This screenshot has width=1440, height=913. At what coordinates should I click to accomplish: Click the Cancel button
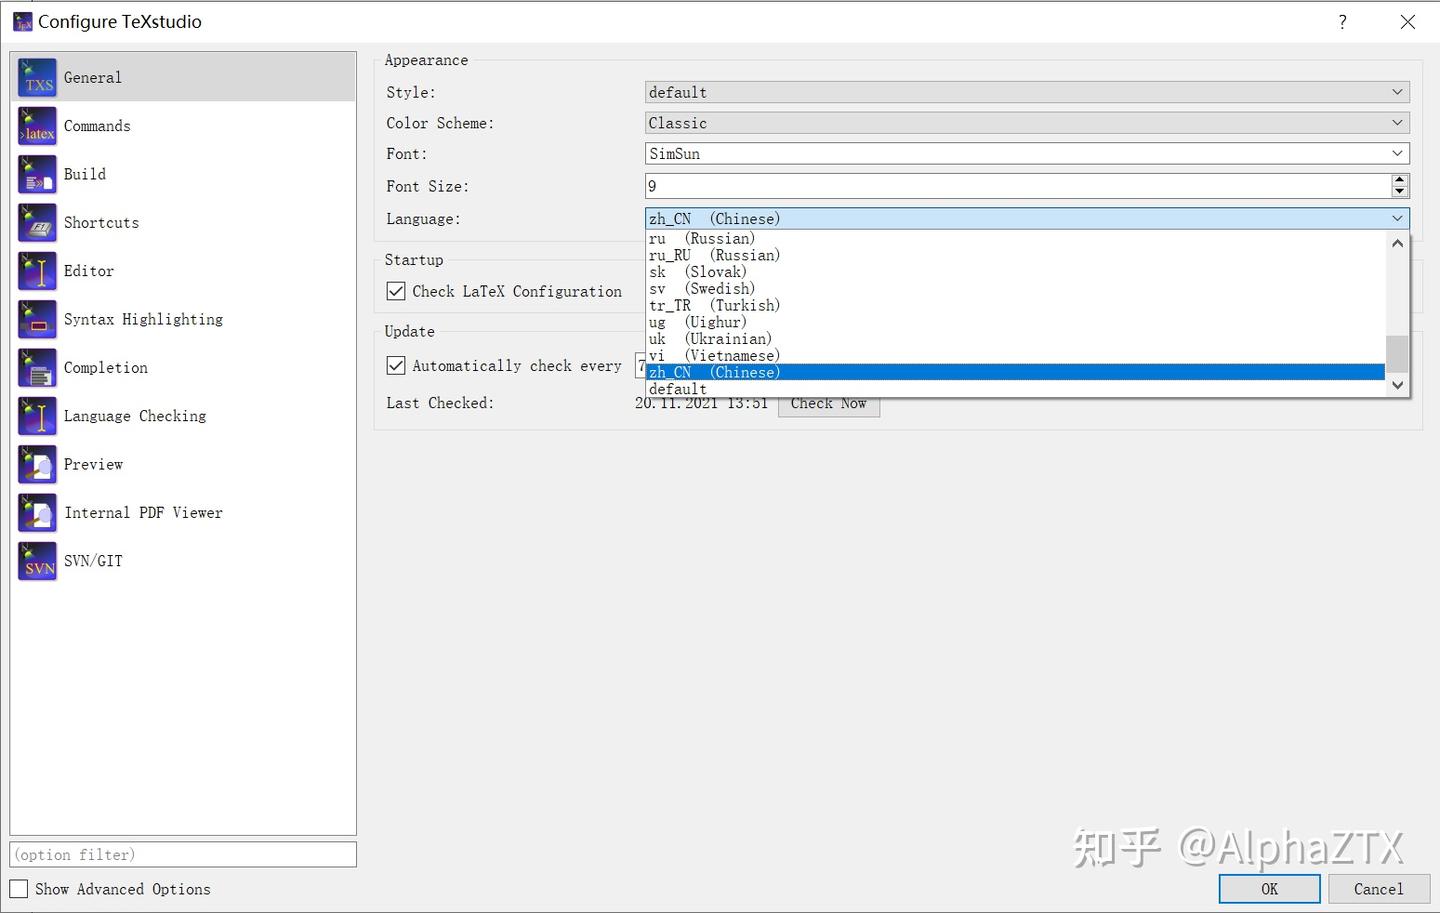point(1379,889)
